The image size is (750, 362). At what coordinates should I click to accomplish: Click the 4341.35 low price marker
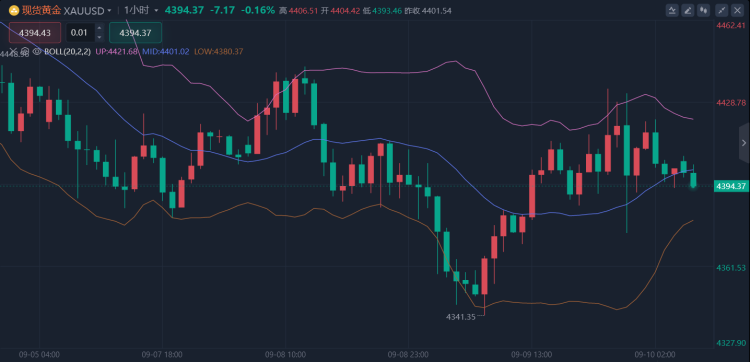click(x=461, y=317)
